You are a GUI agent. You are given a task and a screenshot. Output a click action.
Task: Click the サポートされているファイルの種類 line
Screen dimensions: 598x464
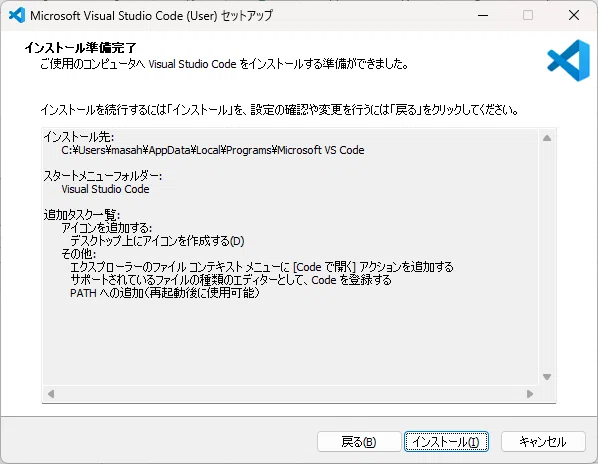tap(231, 279)
